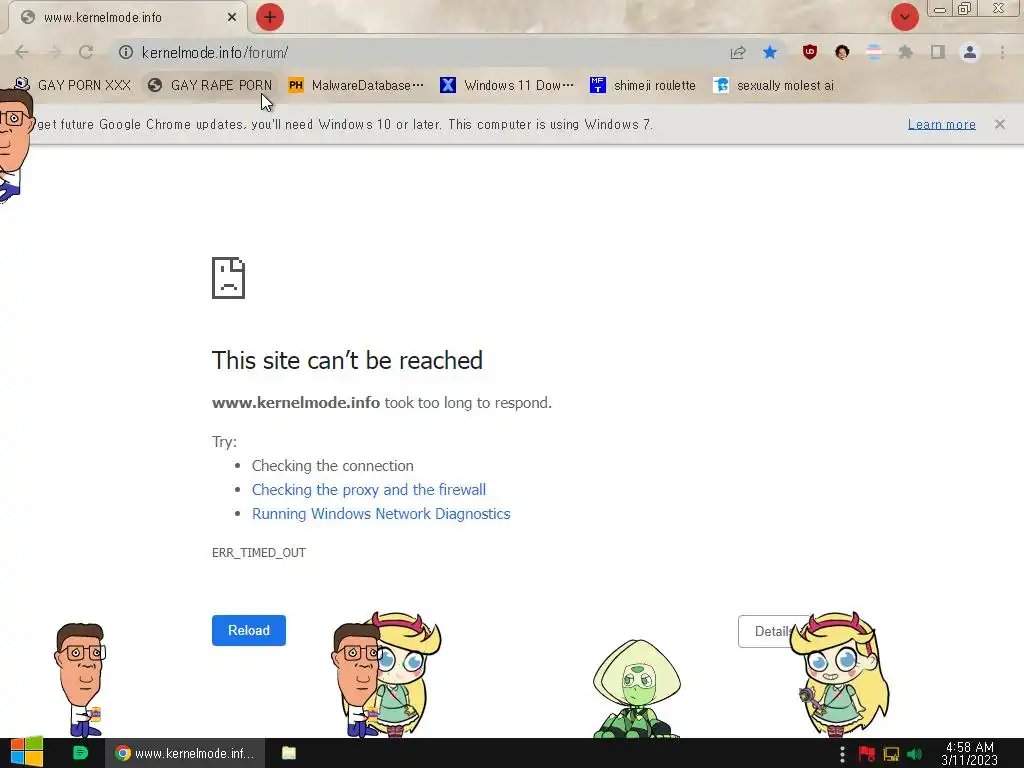The image size is (1024, 768).
Task: Click the share this page icon
Action: click(738, 52)
